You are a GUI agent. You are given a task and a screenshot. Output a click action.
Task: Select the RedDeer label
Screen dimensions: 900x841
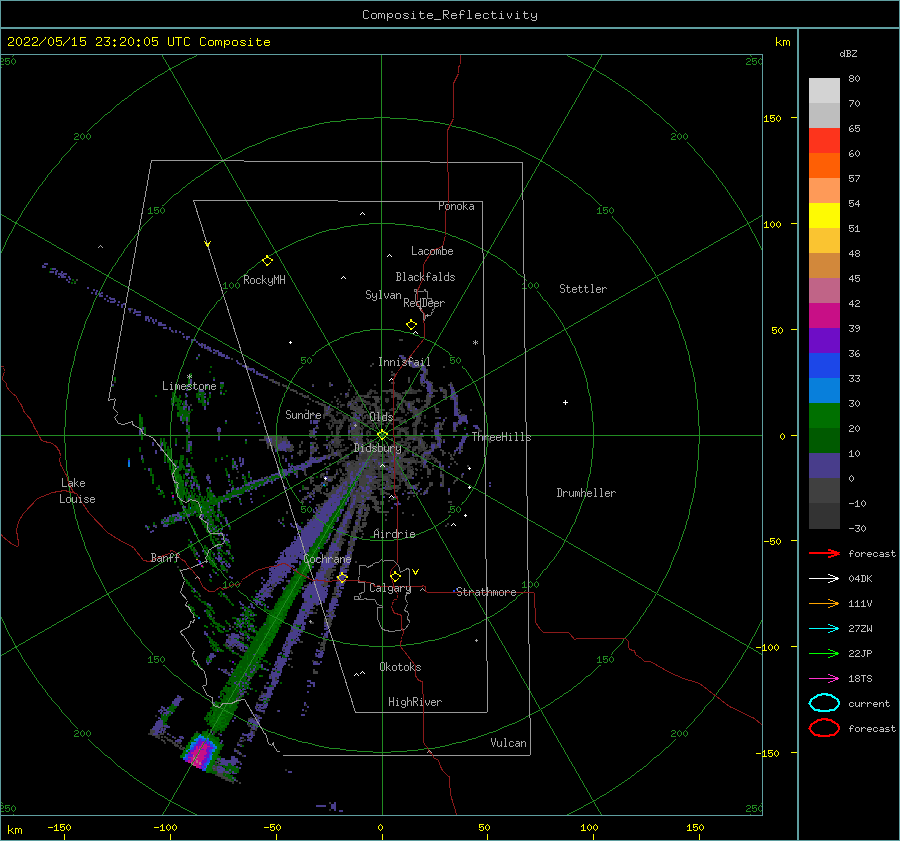coord(424,303)
